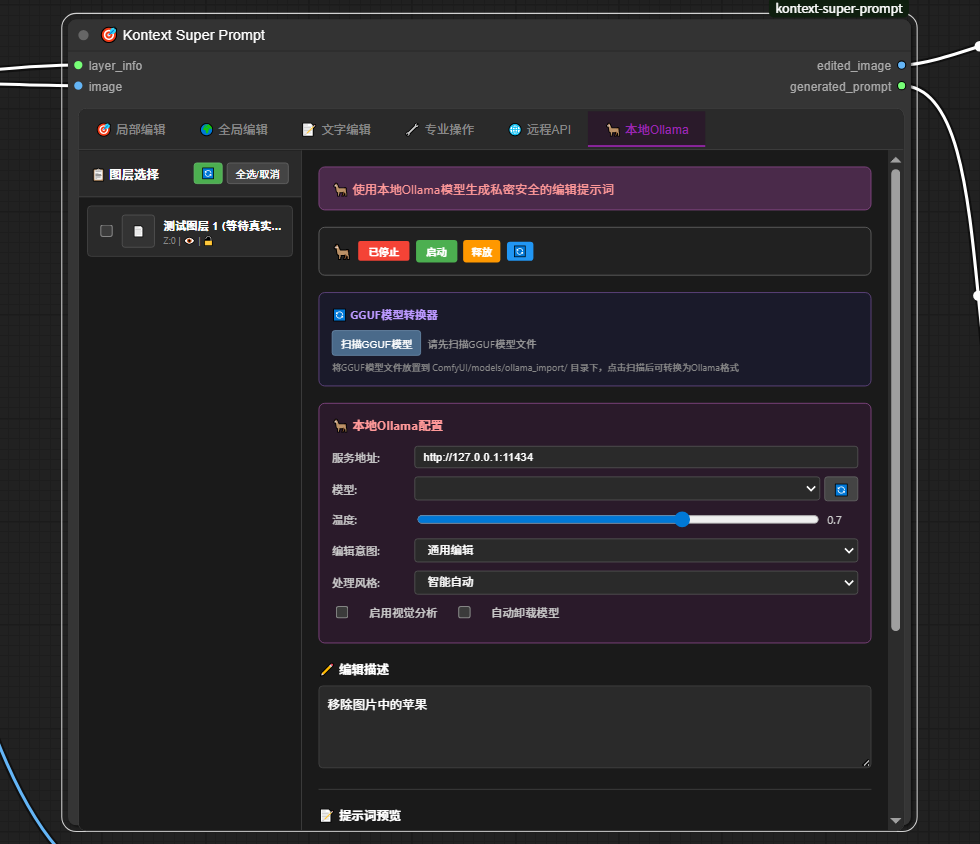Open the 文字编辑 tab
The height and width of the screenshot is (844, 980).
[x=336, y=129]
